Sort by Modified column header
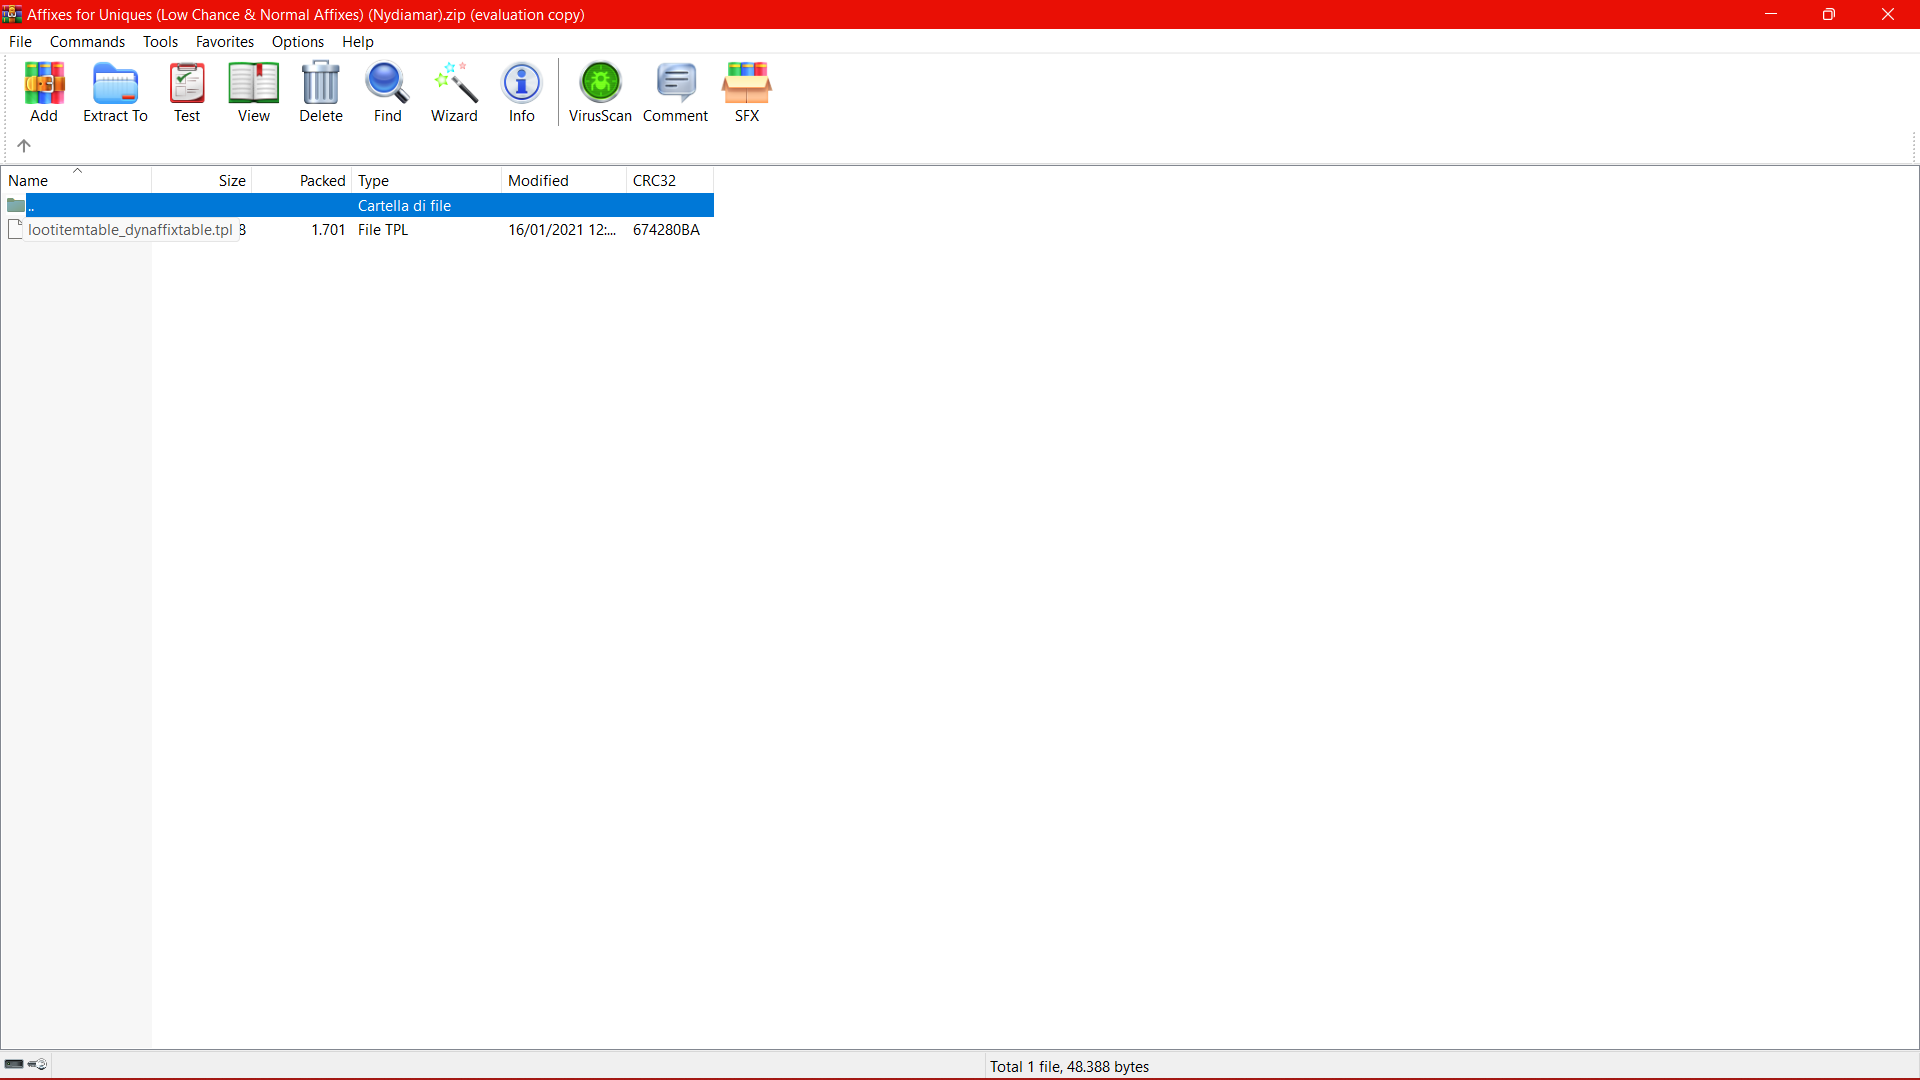The width and height of the screenshot is (1920, 1080). click(x=564, y=180)
